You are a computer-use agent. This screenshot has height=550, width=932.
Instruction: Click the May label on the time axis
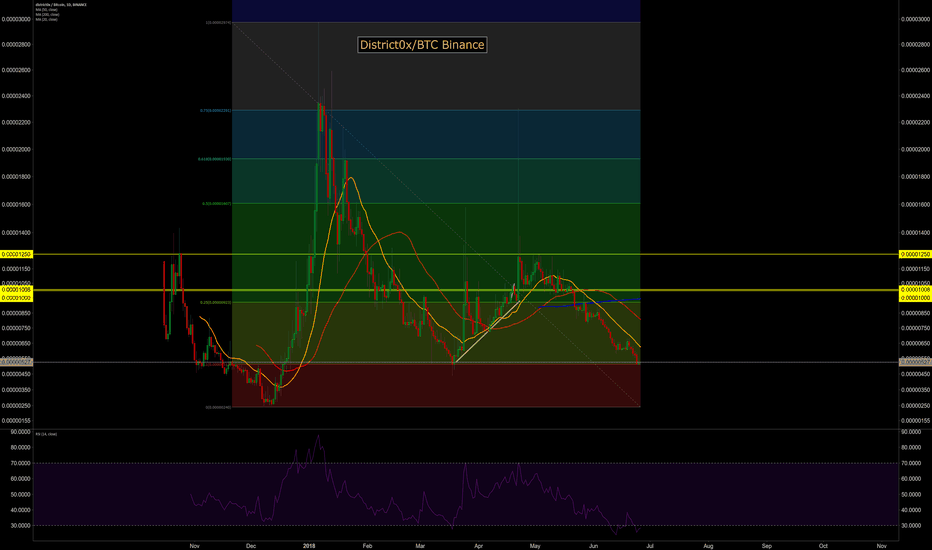click(535, 546)
